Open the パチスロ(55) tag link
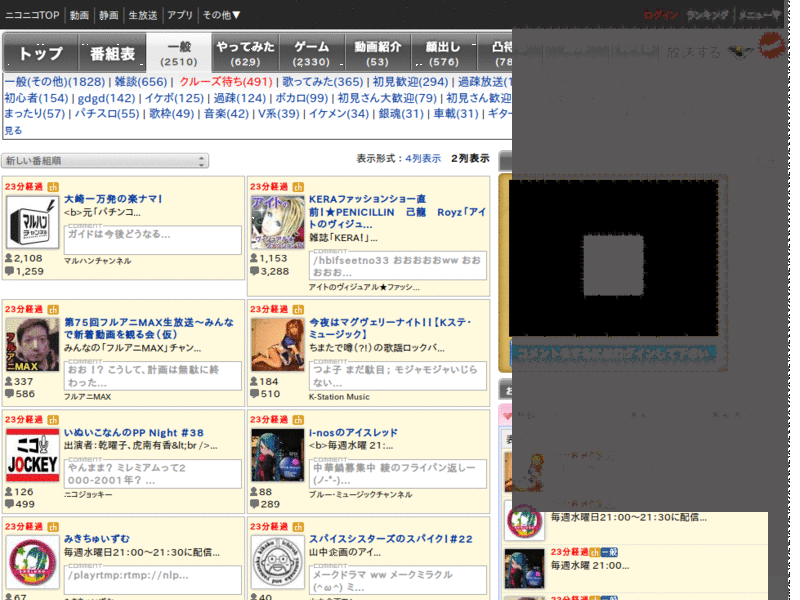The height and width of the screenshot is (600, 800). [x=107, y=113]
